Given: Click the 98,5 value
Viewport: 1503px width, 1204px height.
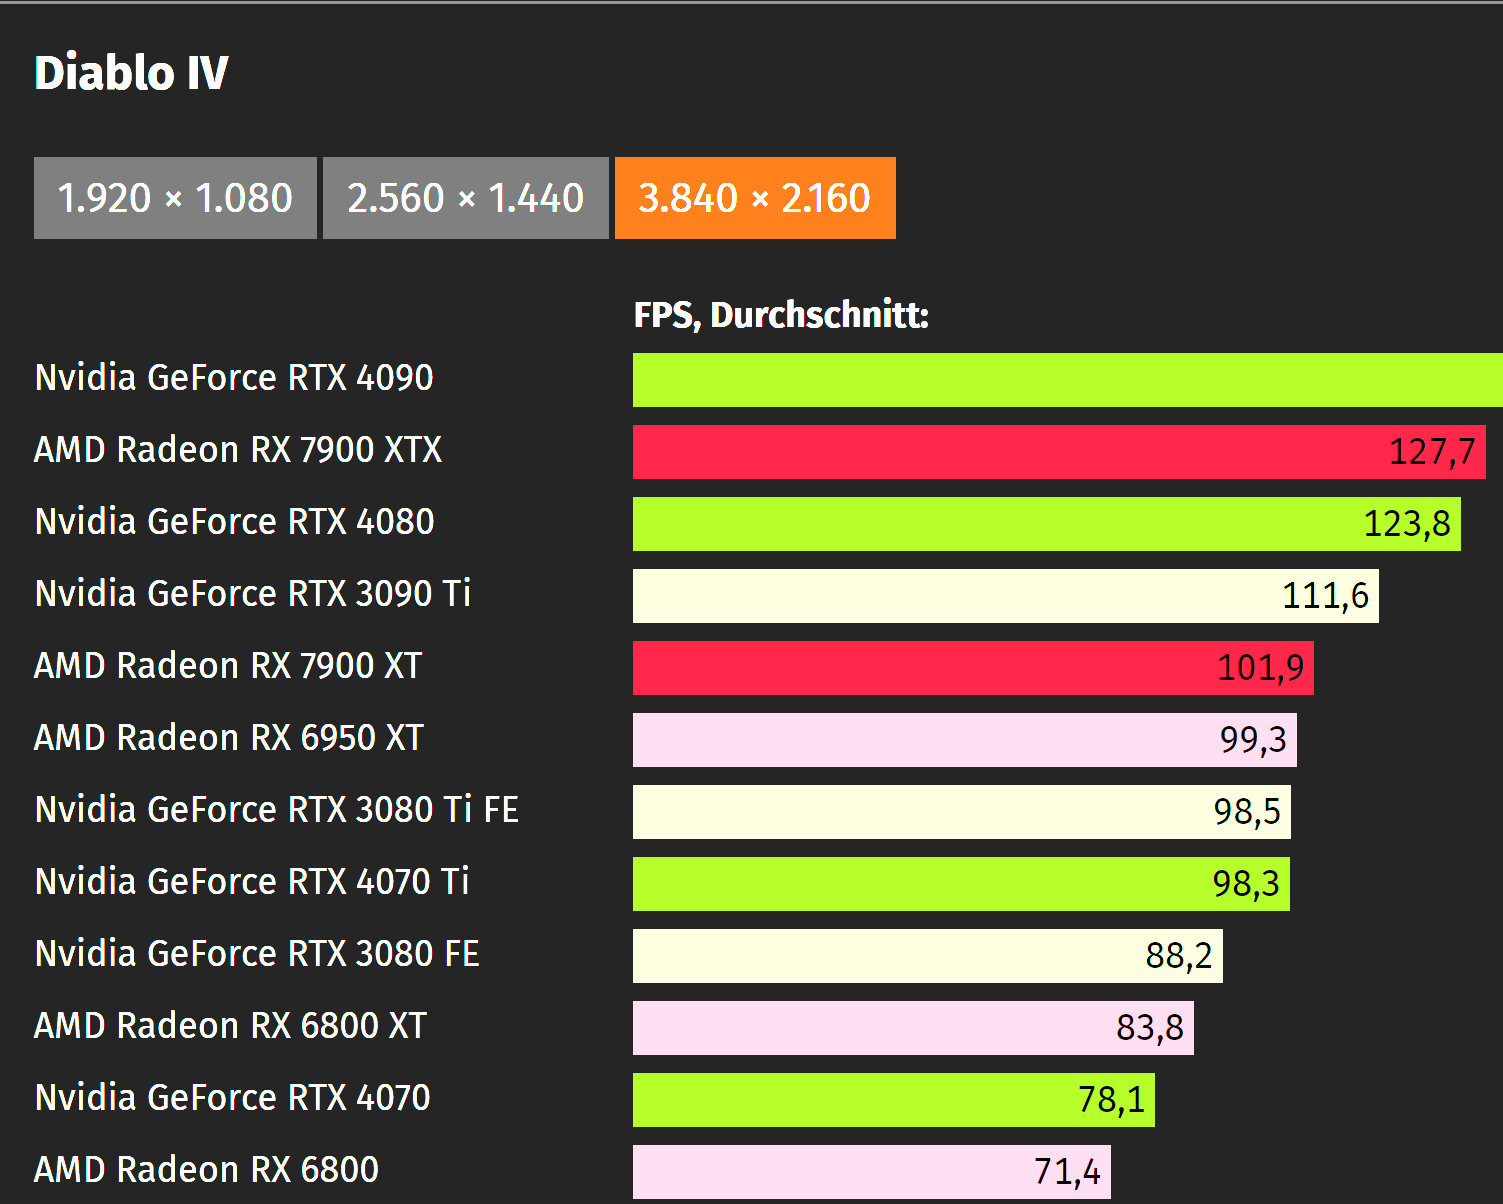Looking at the screenshot, I should (x=1247, y=812).
